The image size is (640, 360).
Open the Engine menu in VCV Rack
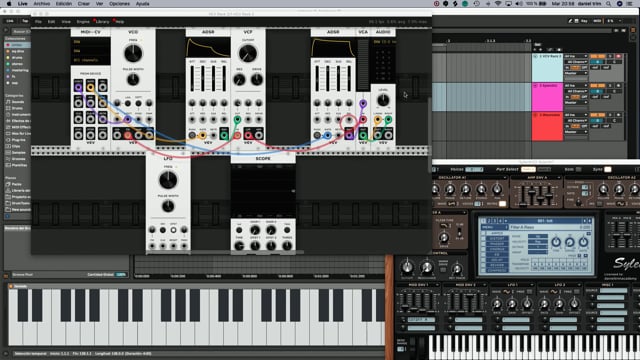[x=83, y=22]
